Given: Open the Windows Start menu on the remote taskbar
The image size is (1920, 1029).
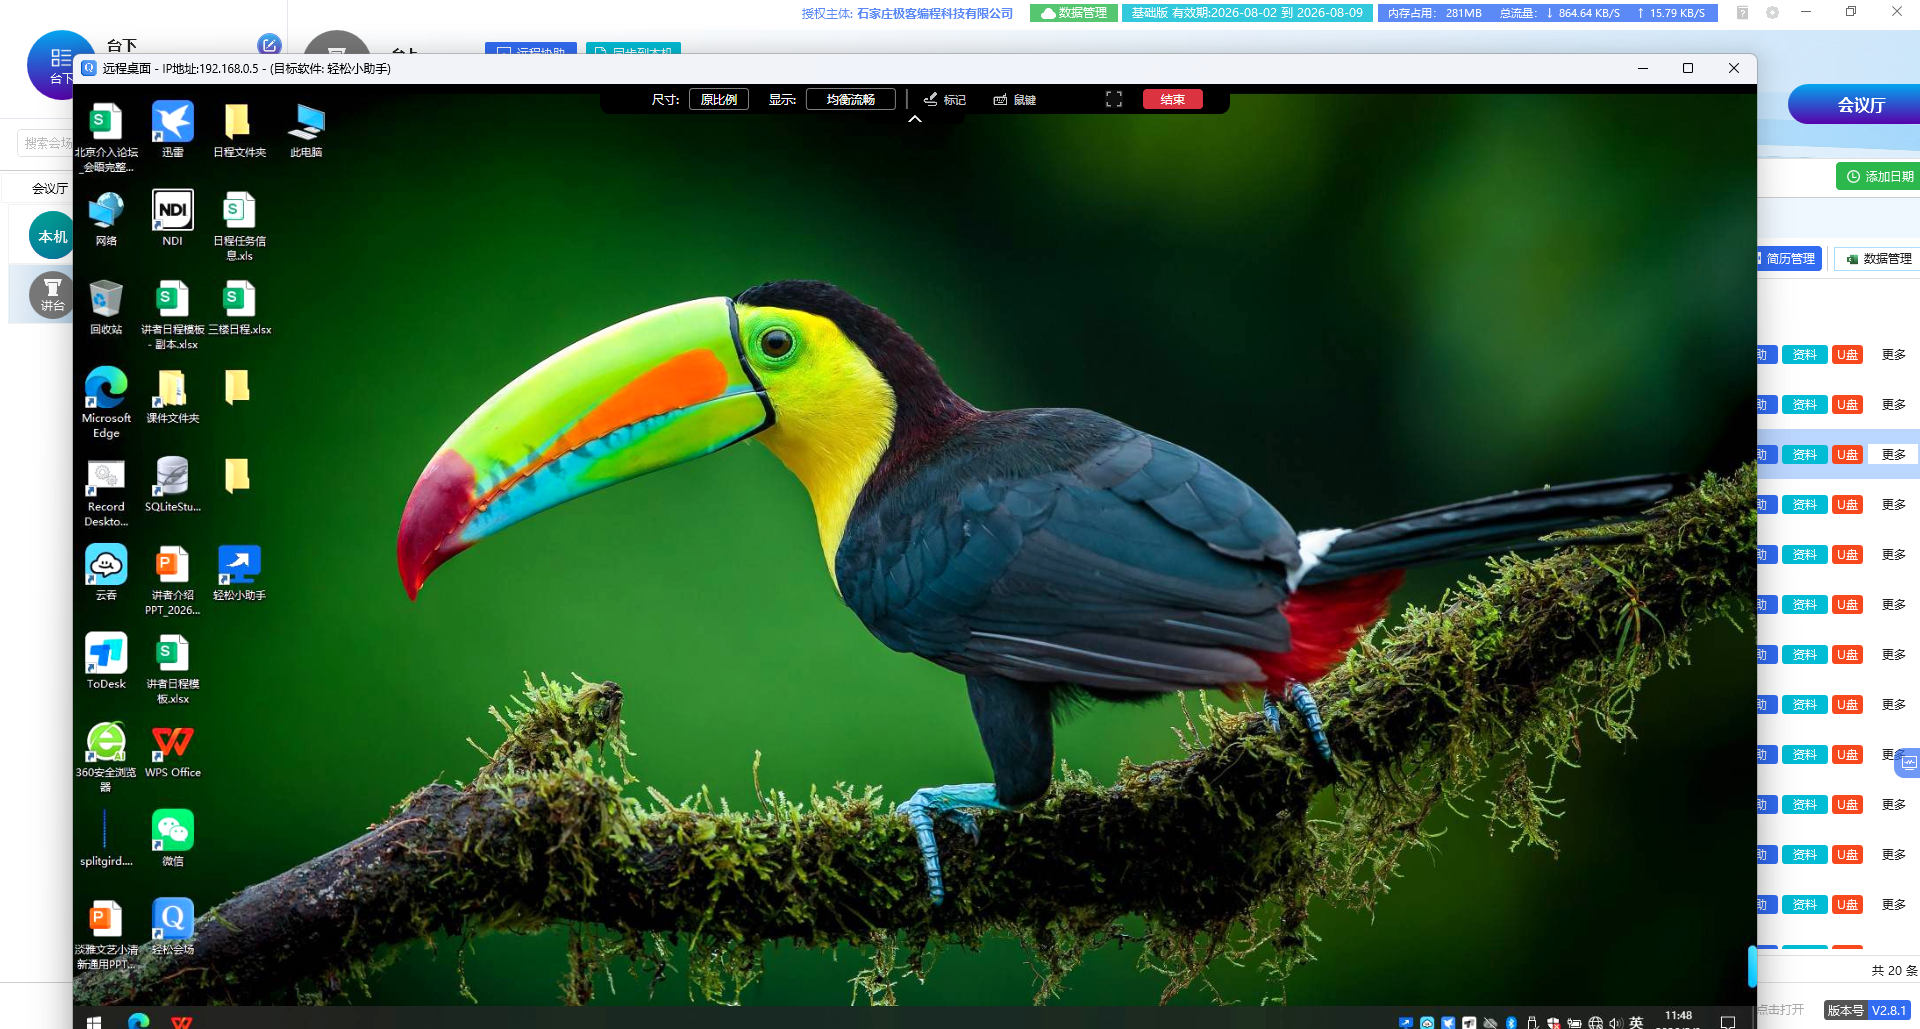Looking at the screenshot, I should pos(94,1021).
